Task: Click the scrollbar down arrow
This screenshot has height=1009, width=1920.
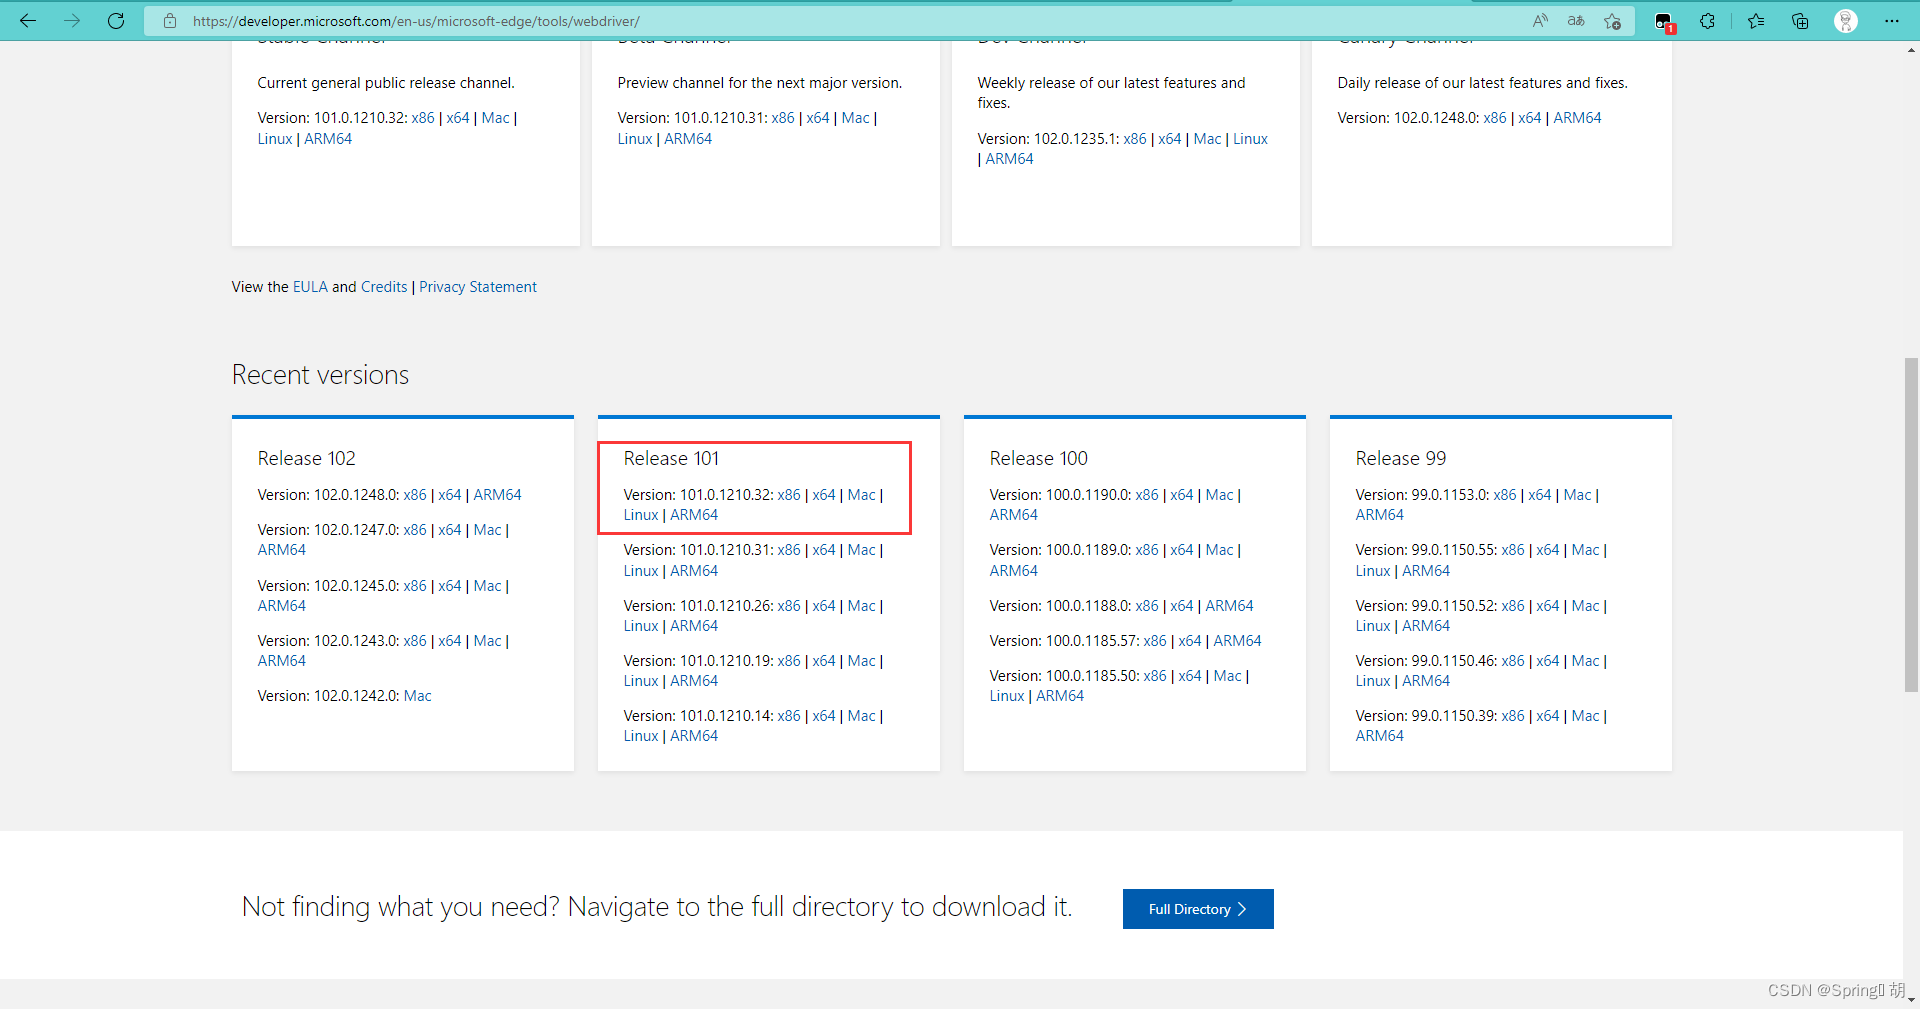Action: pyautogui.click(x=1911, y=999)
